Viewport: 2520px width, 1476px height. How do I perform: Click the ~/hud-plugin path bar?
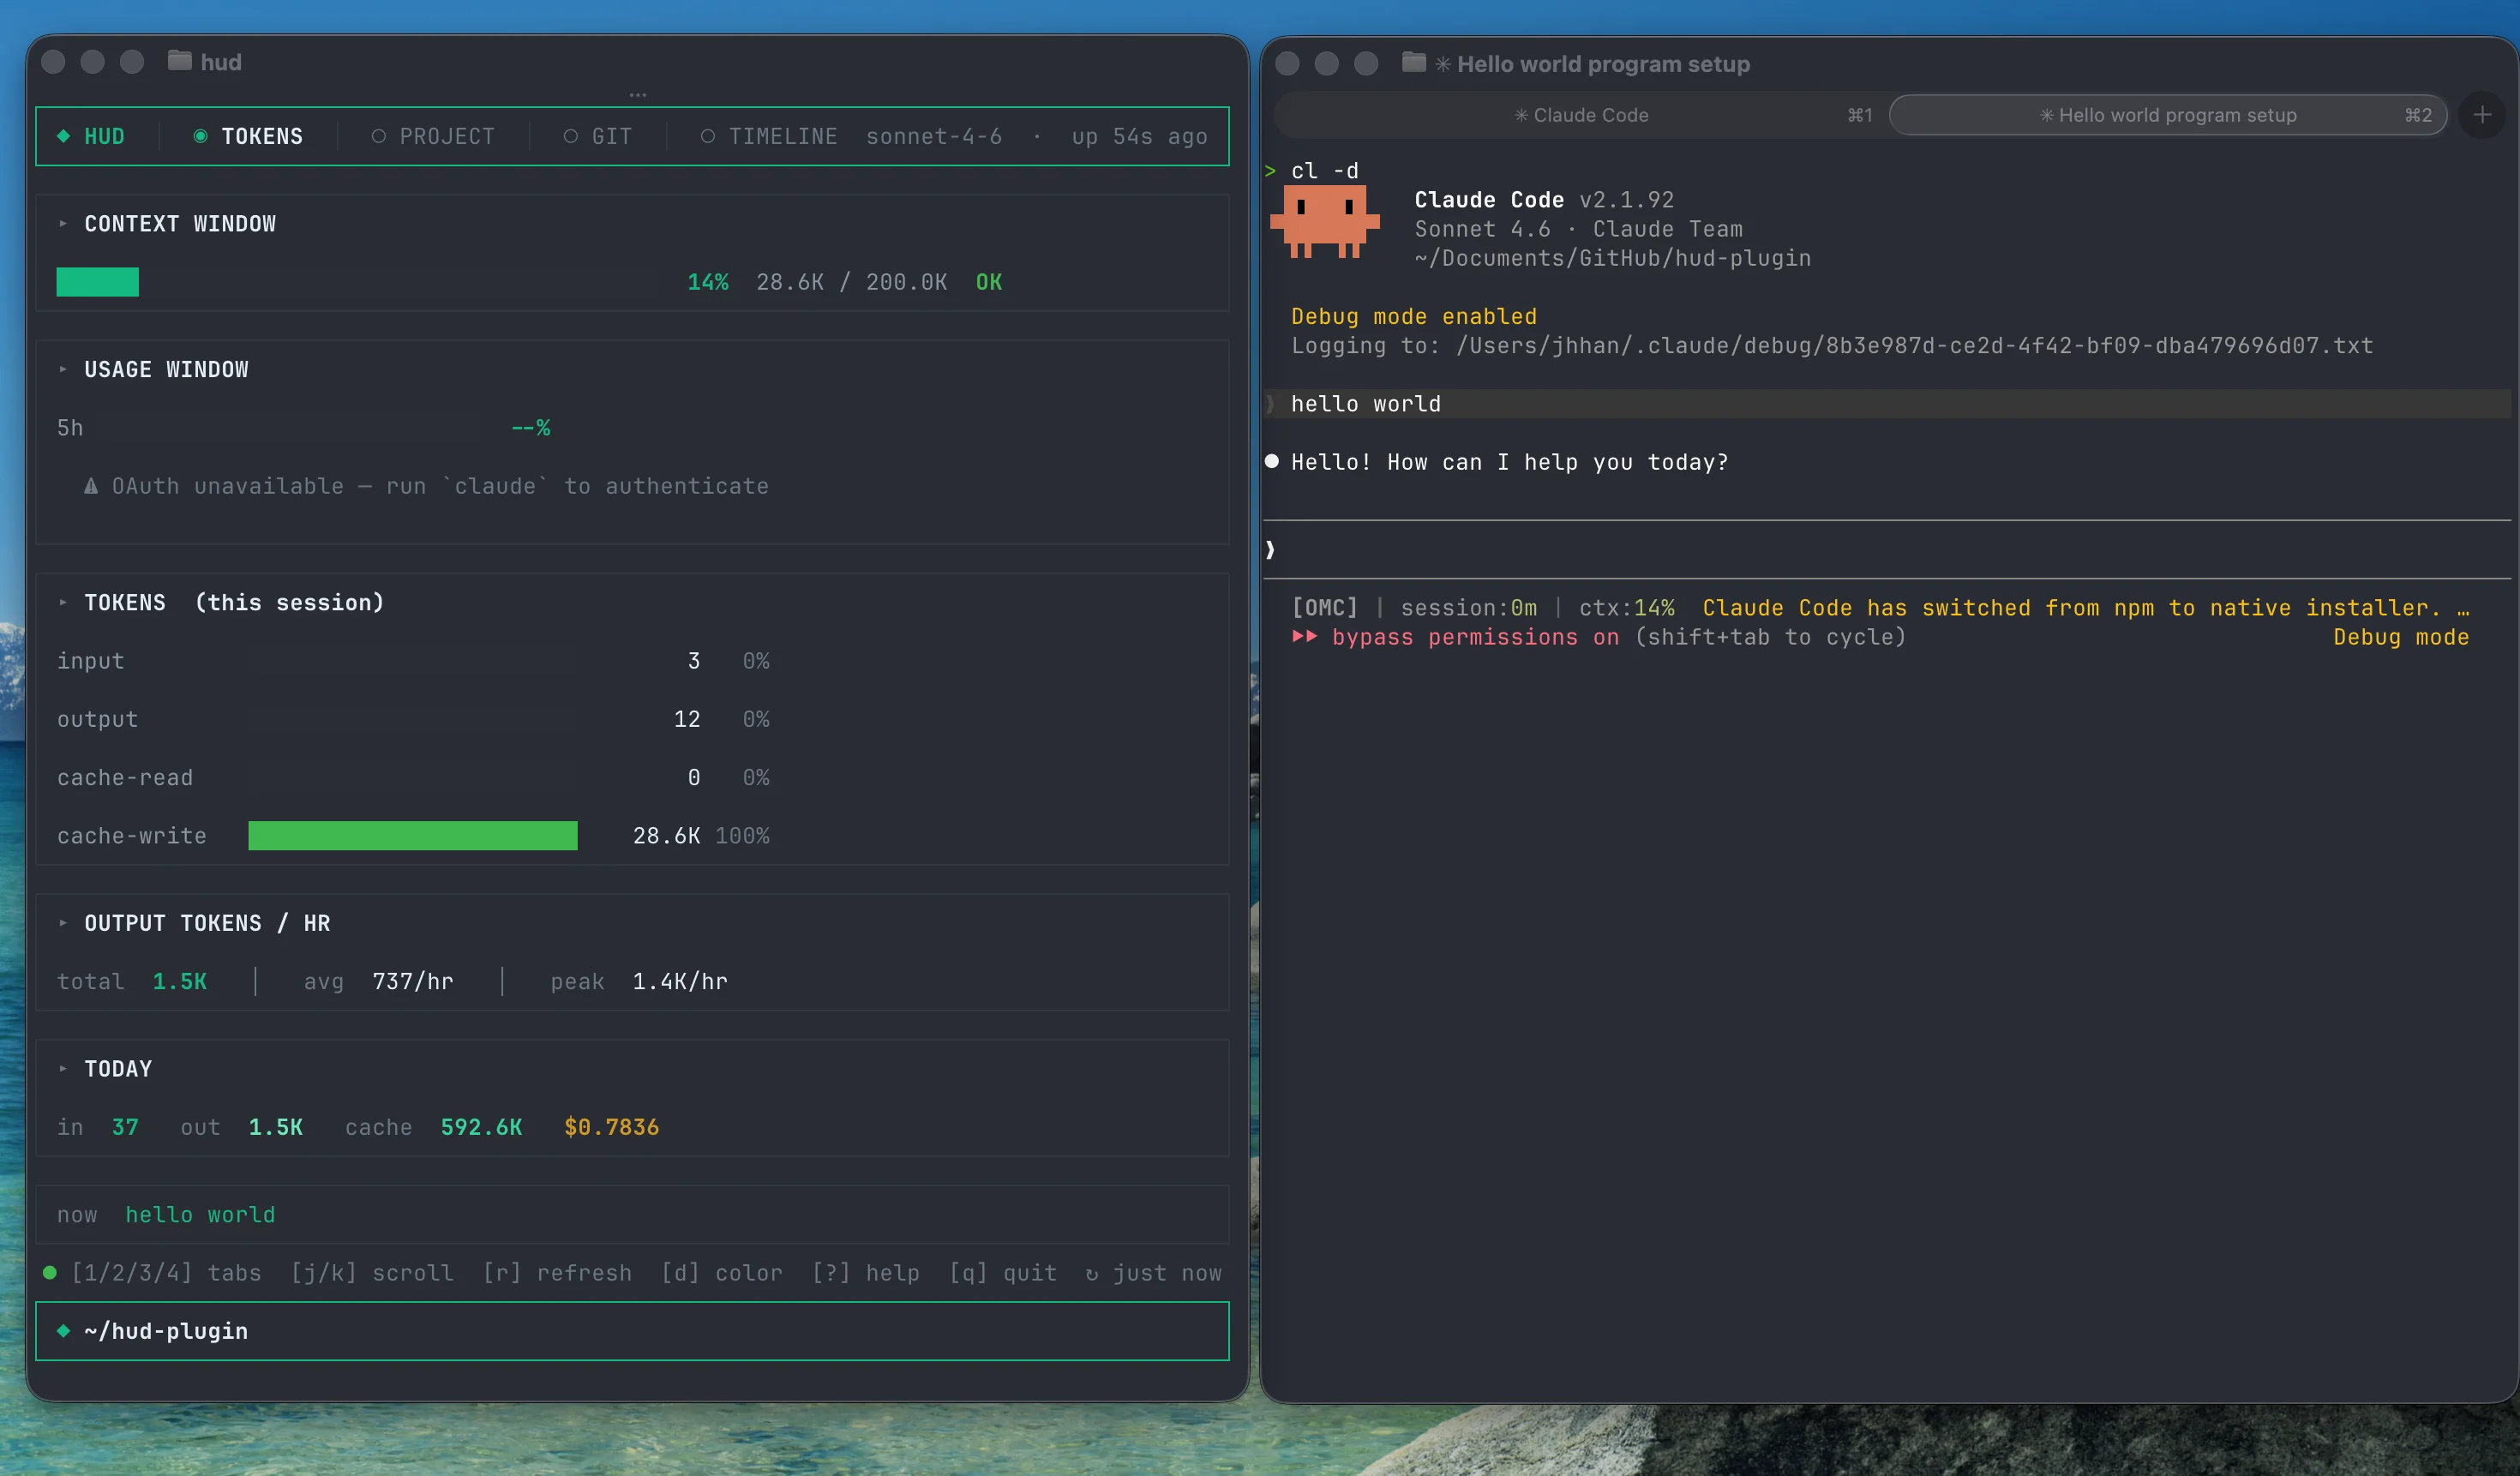632,1331
